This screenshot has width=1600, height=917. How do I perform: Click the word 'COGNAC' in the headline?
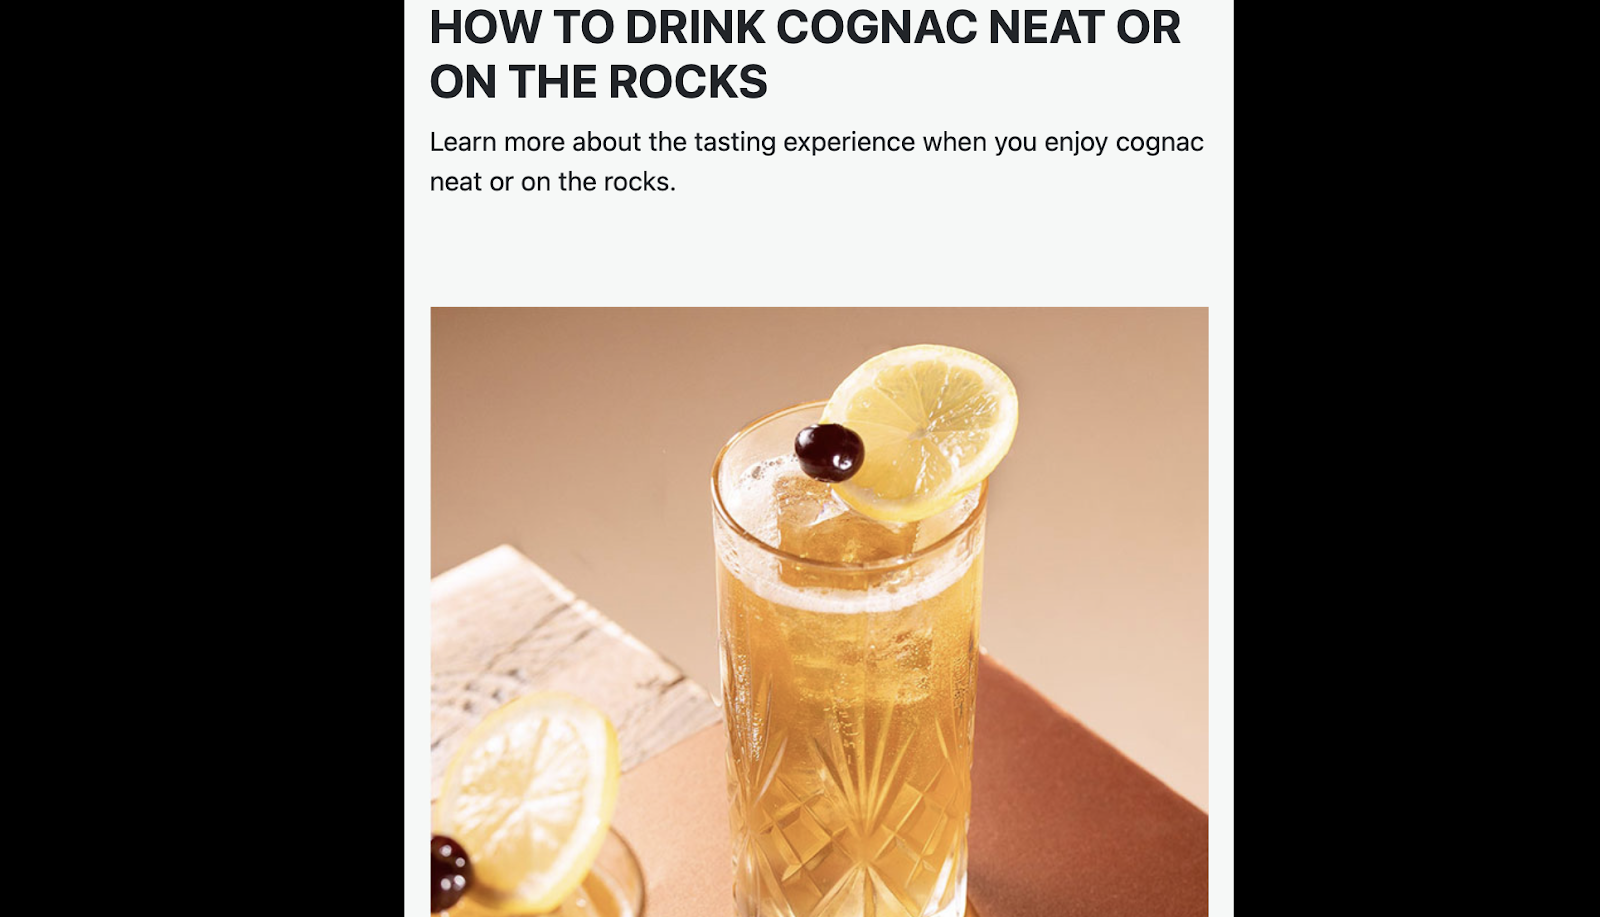(x=877, y=27)
